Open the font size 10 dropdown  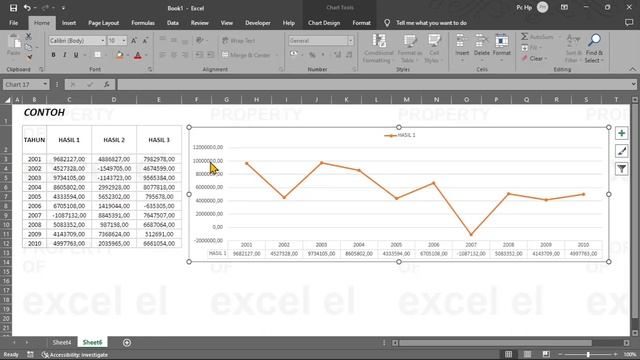coord(124,40)
